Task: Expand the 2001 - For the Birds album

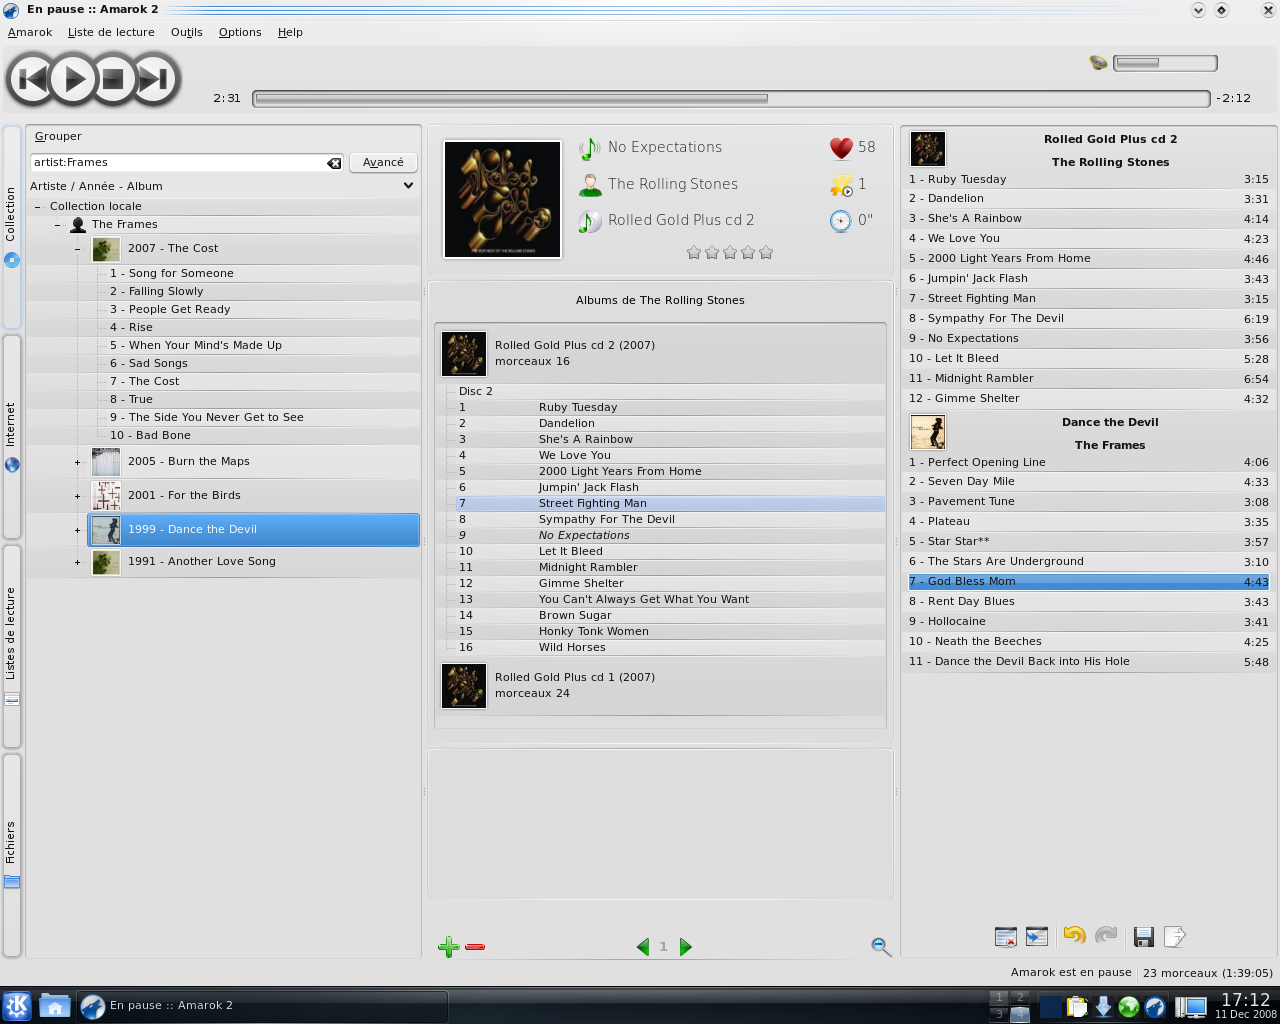Action: pyautogui.click(x=77, y=496)
